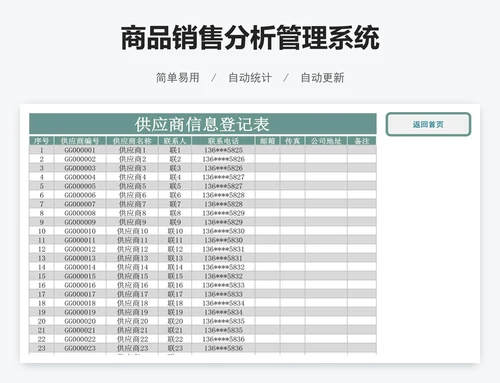The width and height of the screenshot is (500, 383).
Task: Click the 返回首页 button
Action: 428,124
